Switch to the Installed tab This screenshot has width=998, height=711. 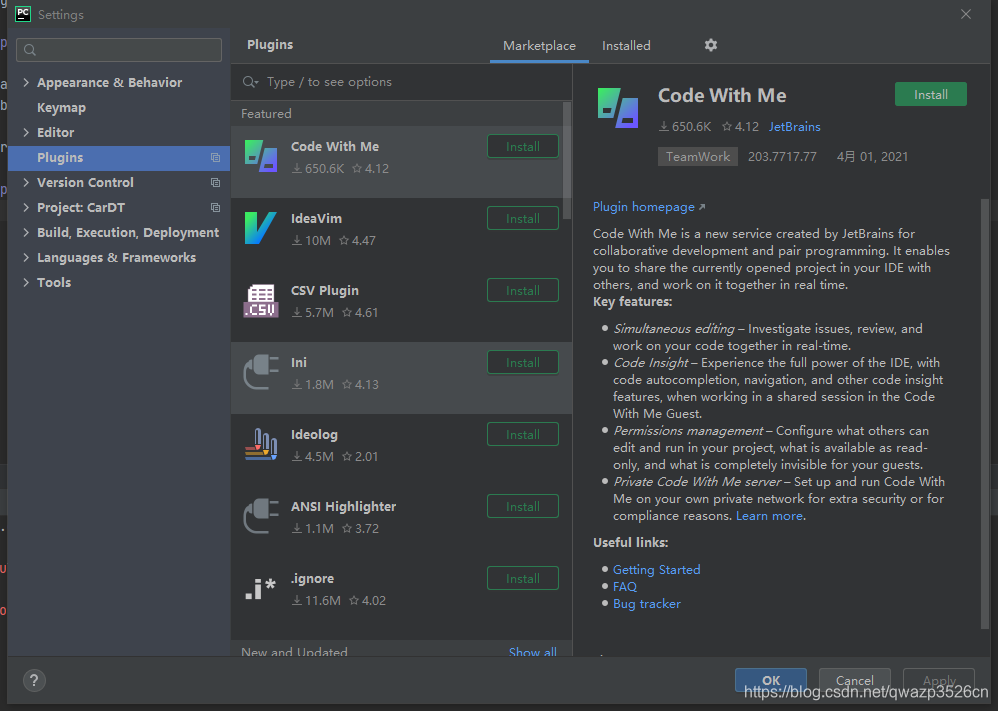(x=626, y=46)
